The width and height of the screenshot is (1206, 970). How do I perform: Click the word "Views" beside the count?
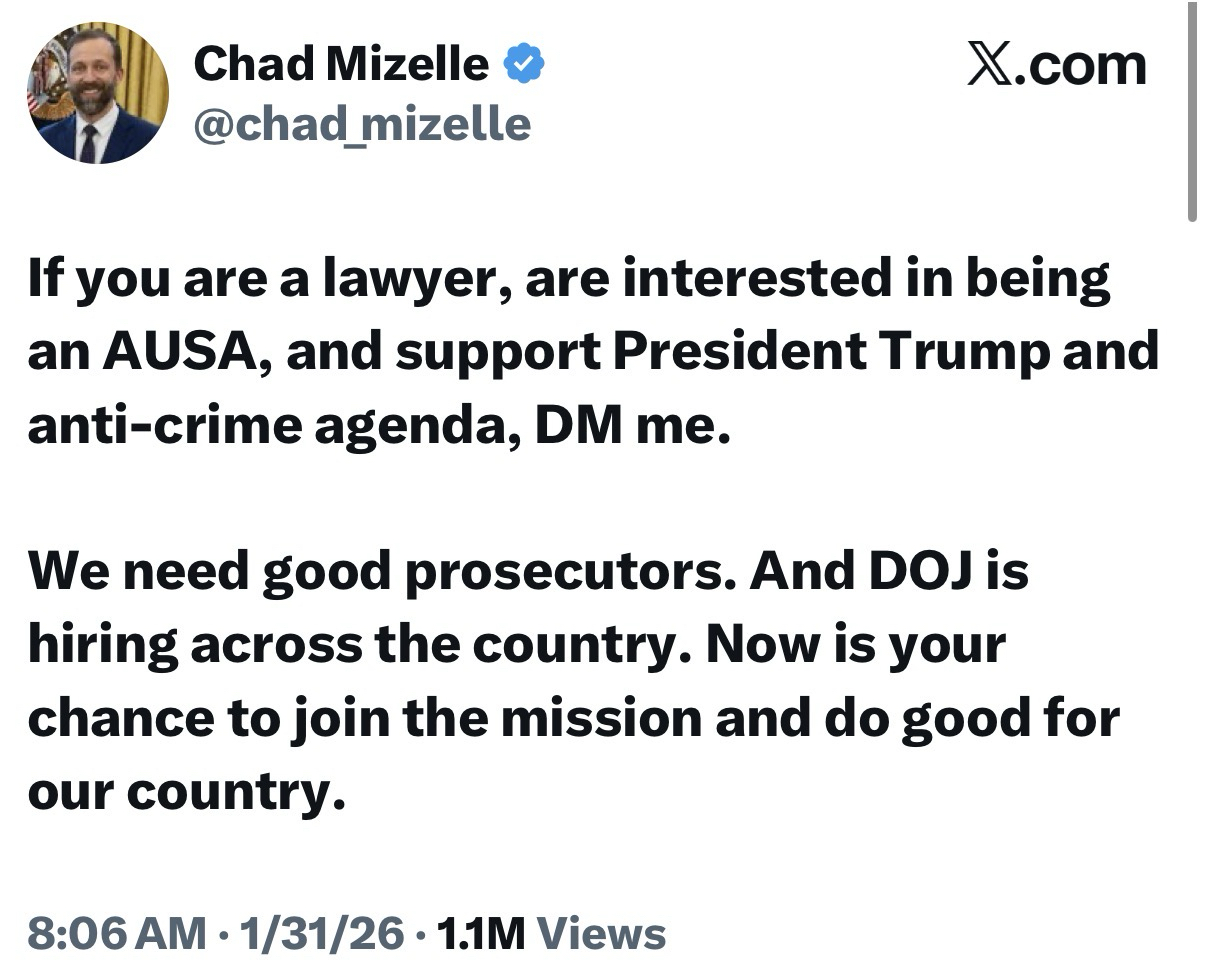(602, 934)
